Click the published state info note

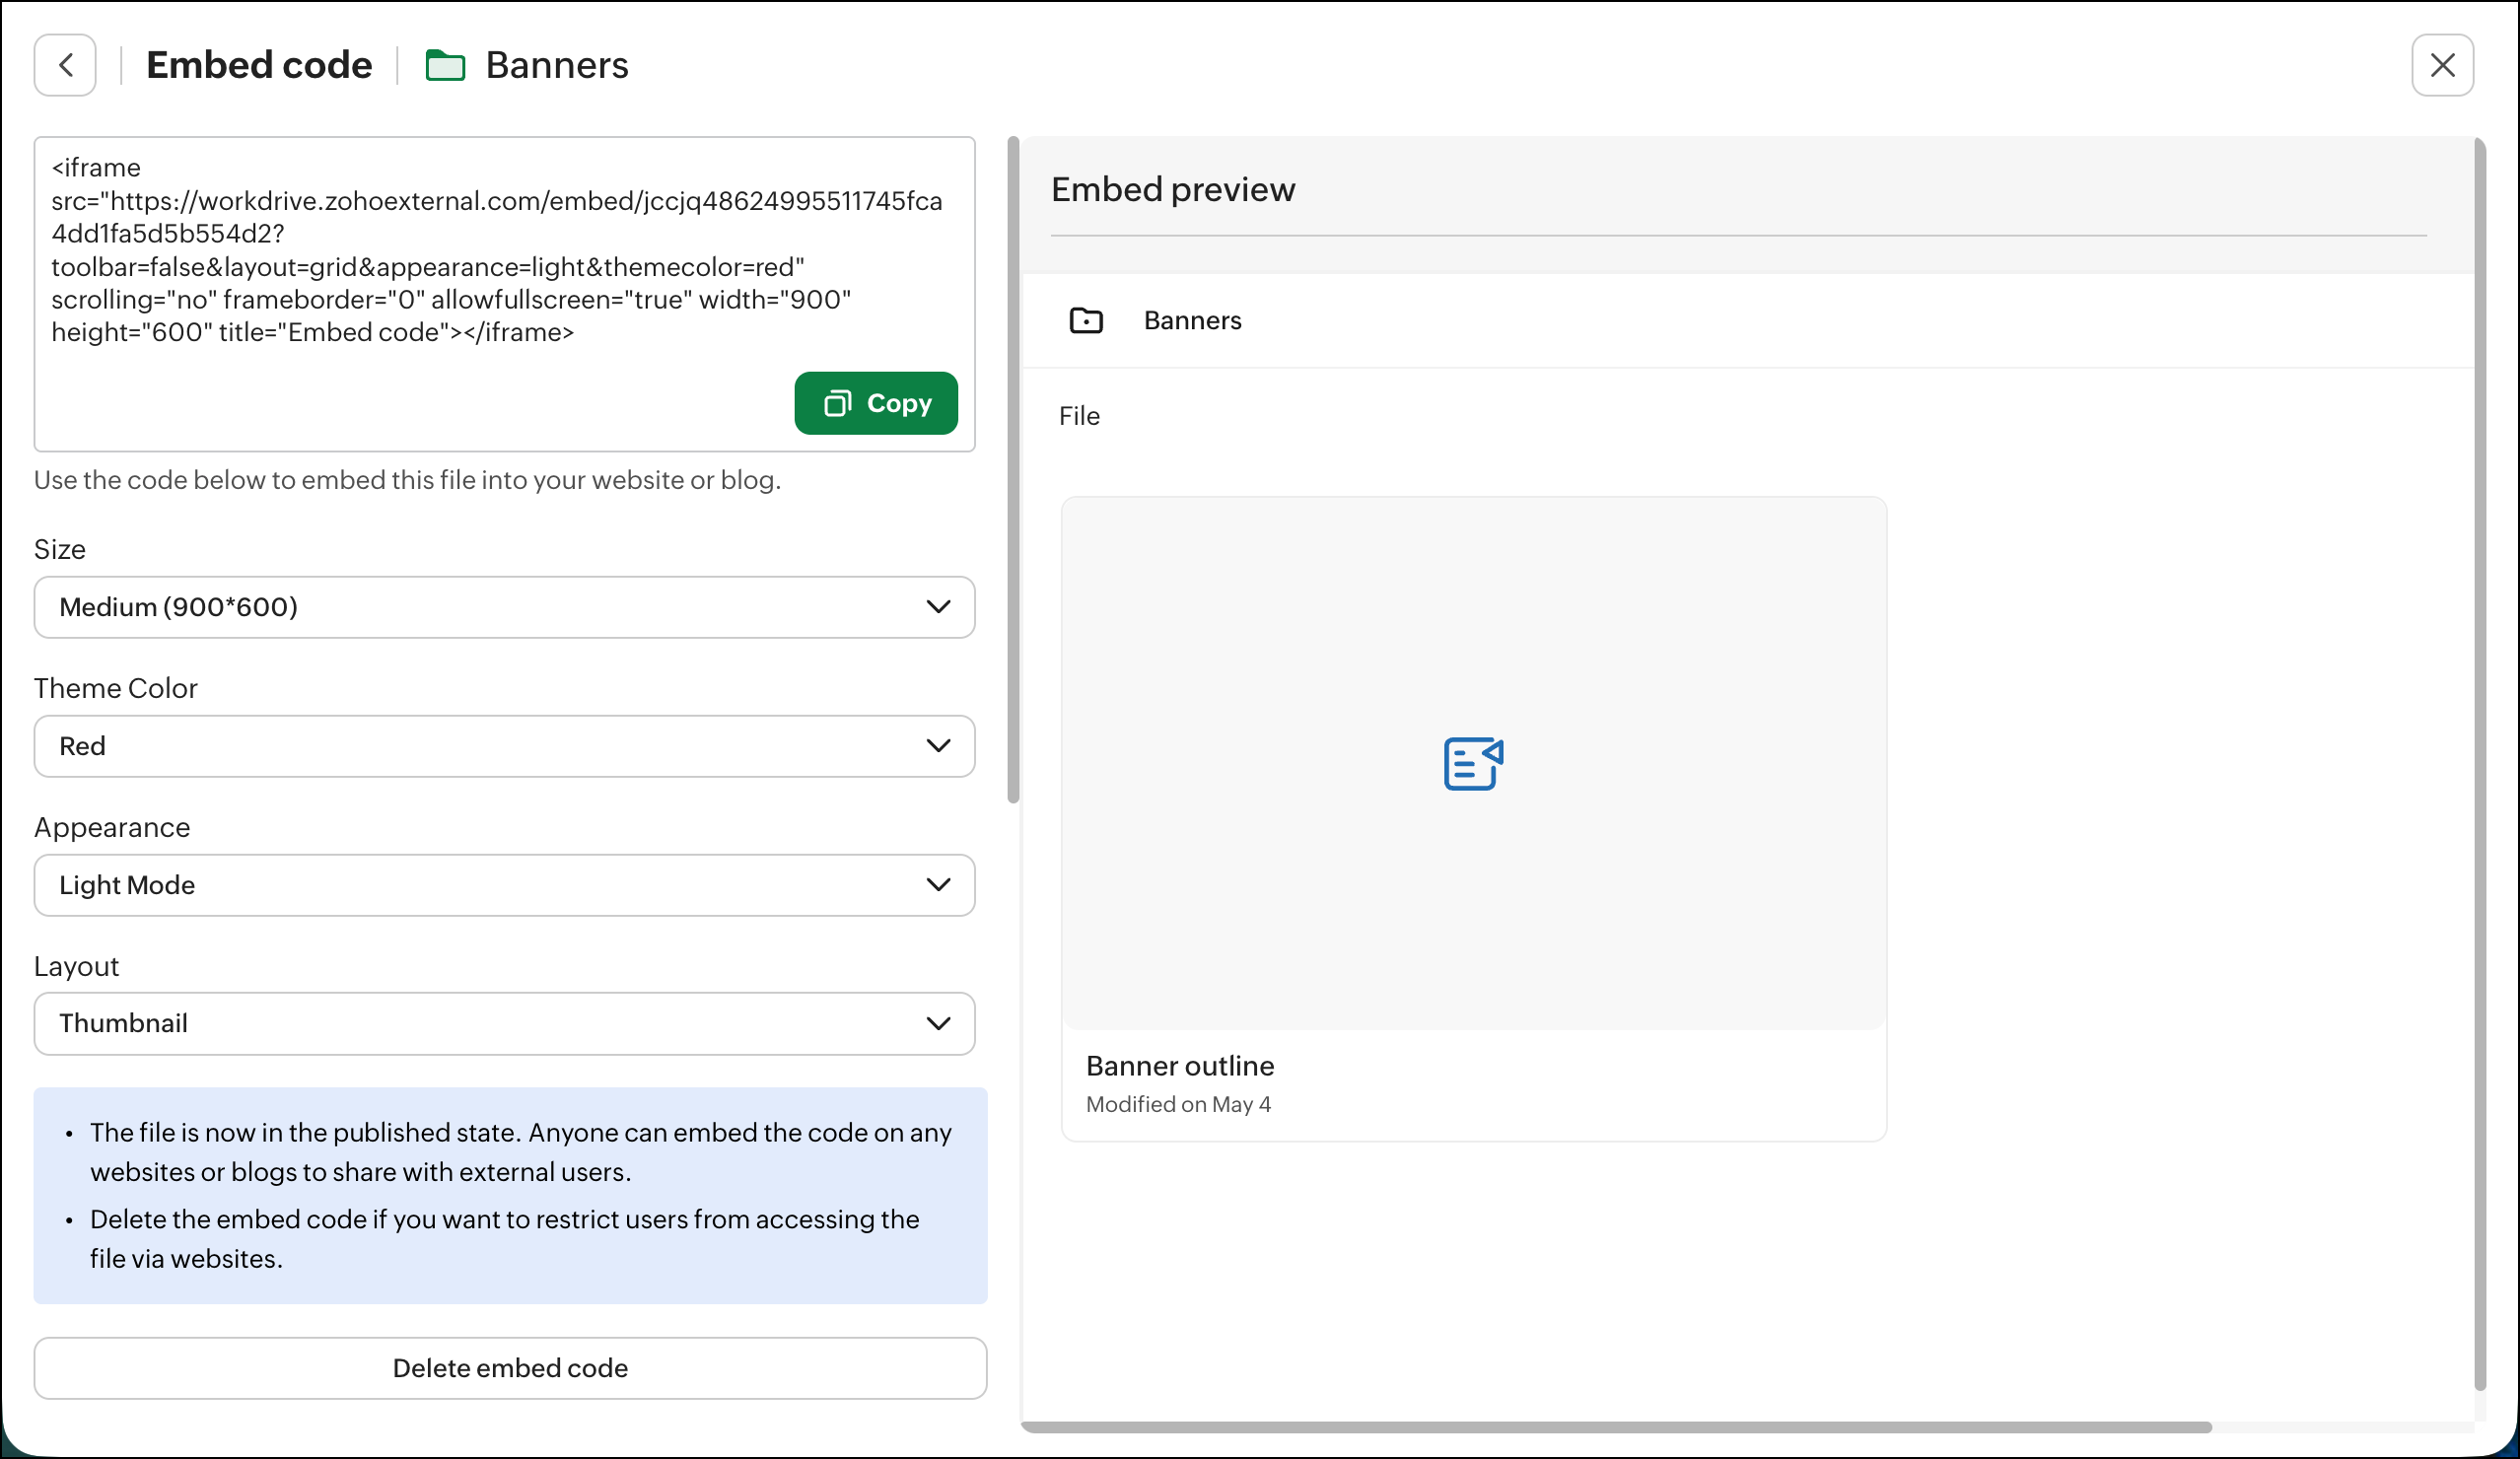(510, 1196)
